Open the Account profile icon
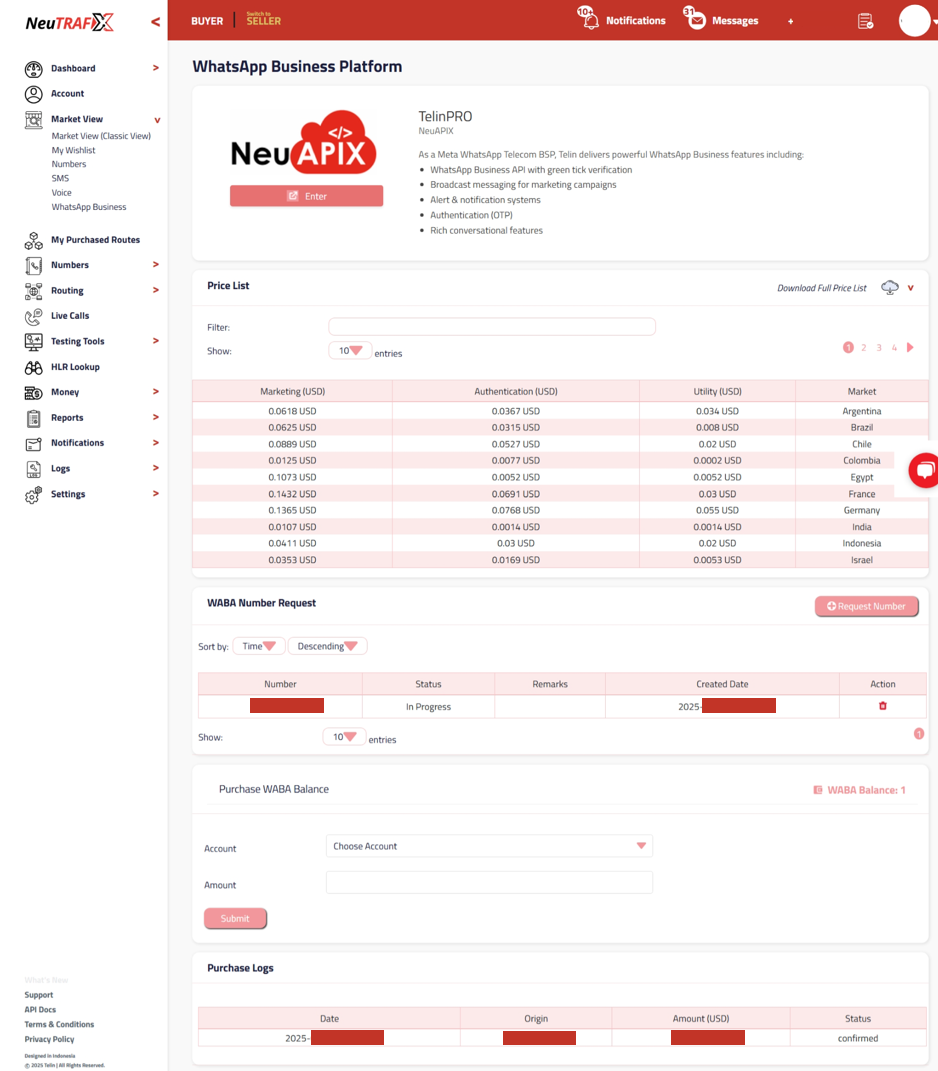 (33, 94)
